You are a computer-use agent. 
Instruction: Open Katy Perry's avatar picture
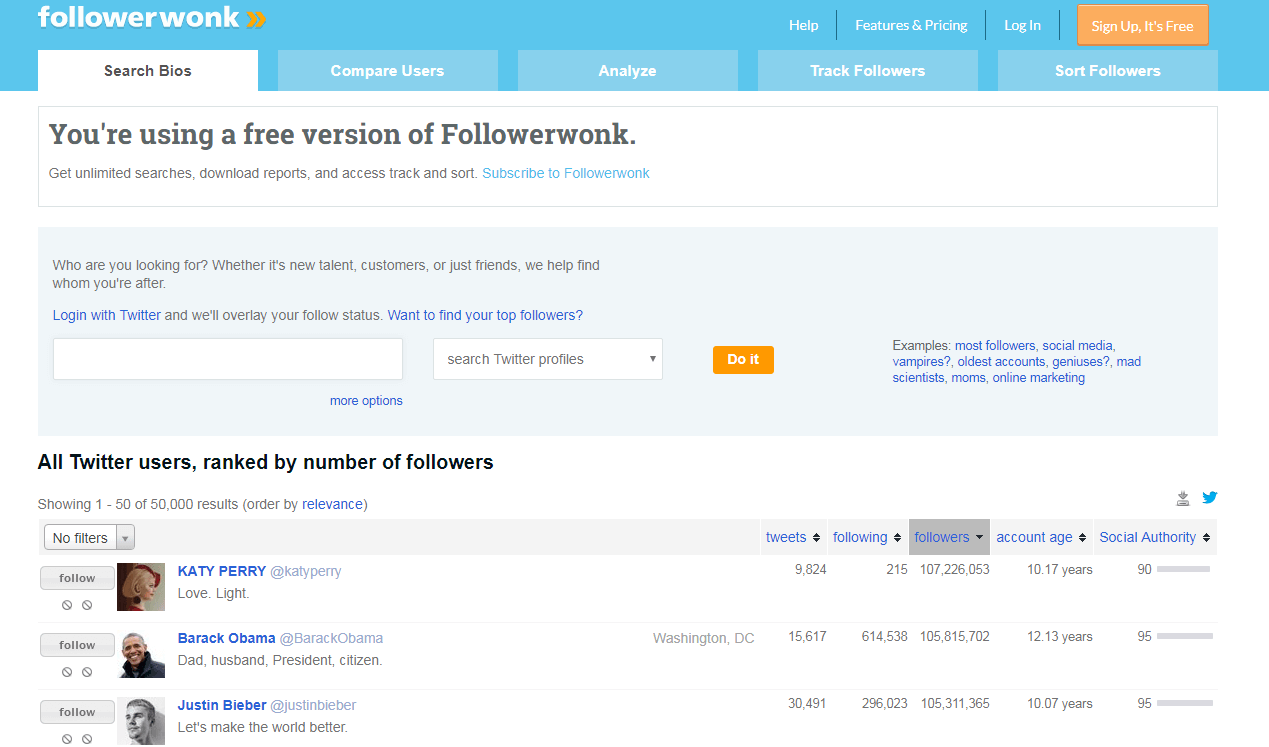pos(141,587)
